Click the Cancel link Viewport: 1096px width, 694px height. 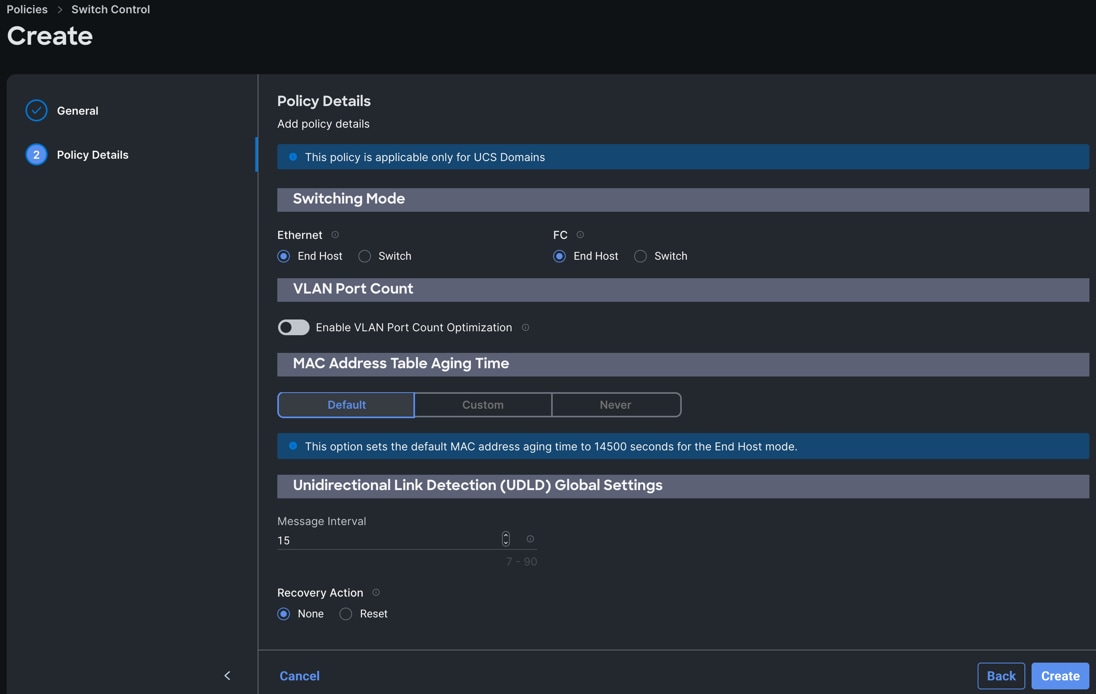[x=299, y=676]
